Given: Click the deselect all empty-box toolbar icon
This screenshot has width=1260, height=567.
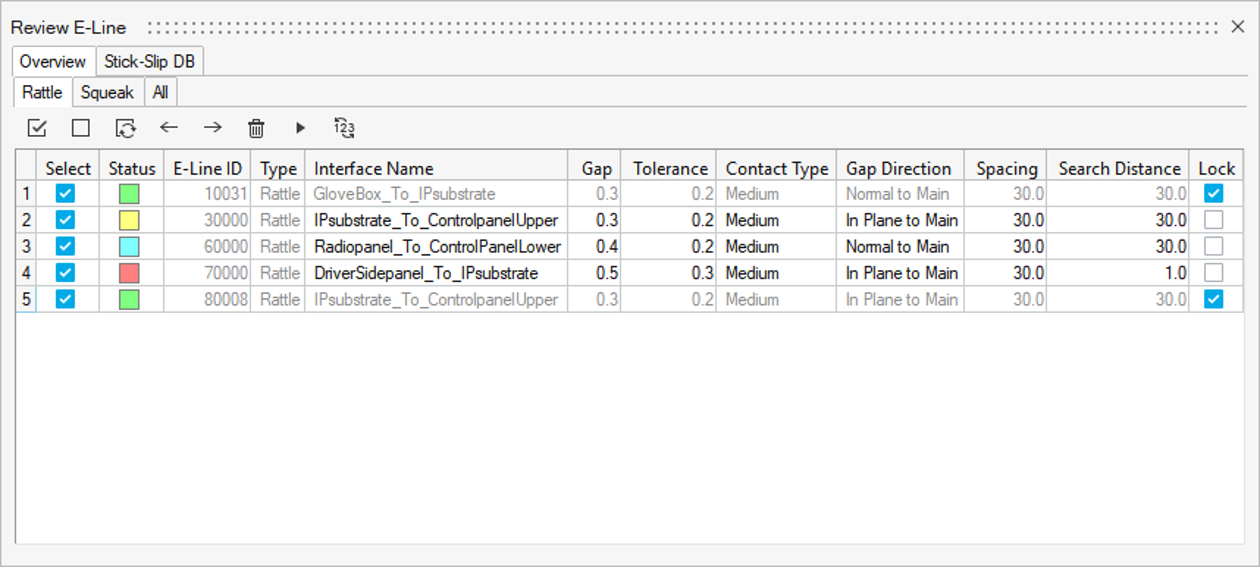Looking at the screenshot, I should [81, 128].
